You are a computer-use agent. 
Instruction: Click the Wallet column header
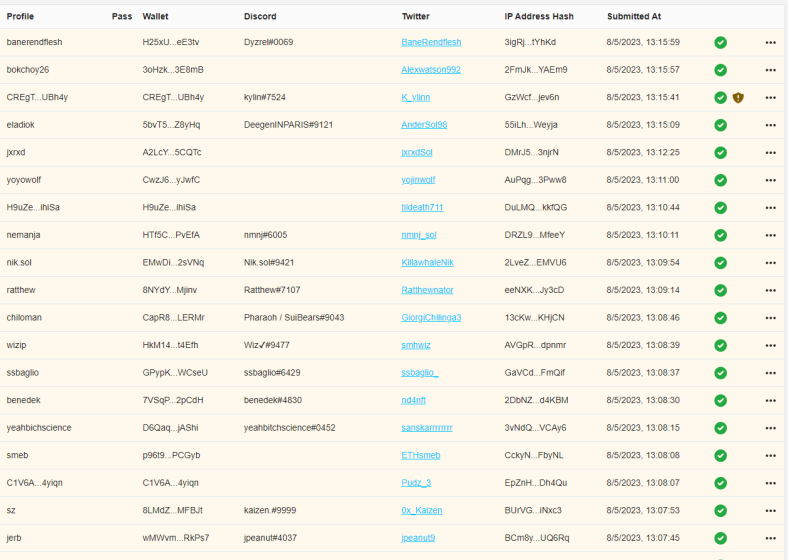(155, 17)
